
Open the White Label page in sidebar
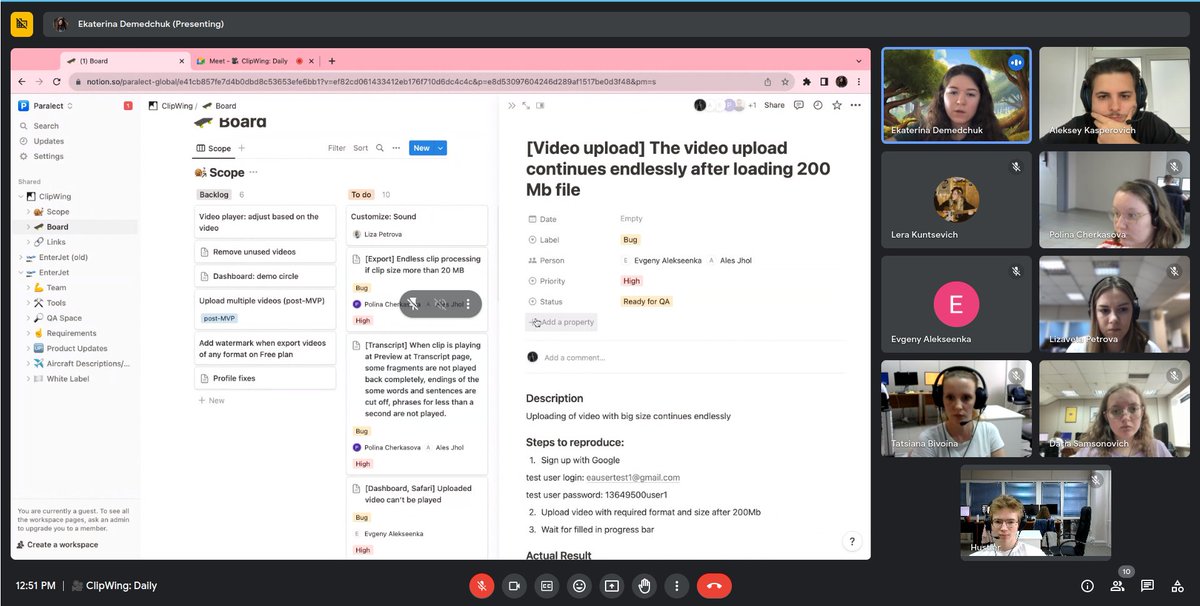(x=68, y=379)
